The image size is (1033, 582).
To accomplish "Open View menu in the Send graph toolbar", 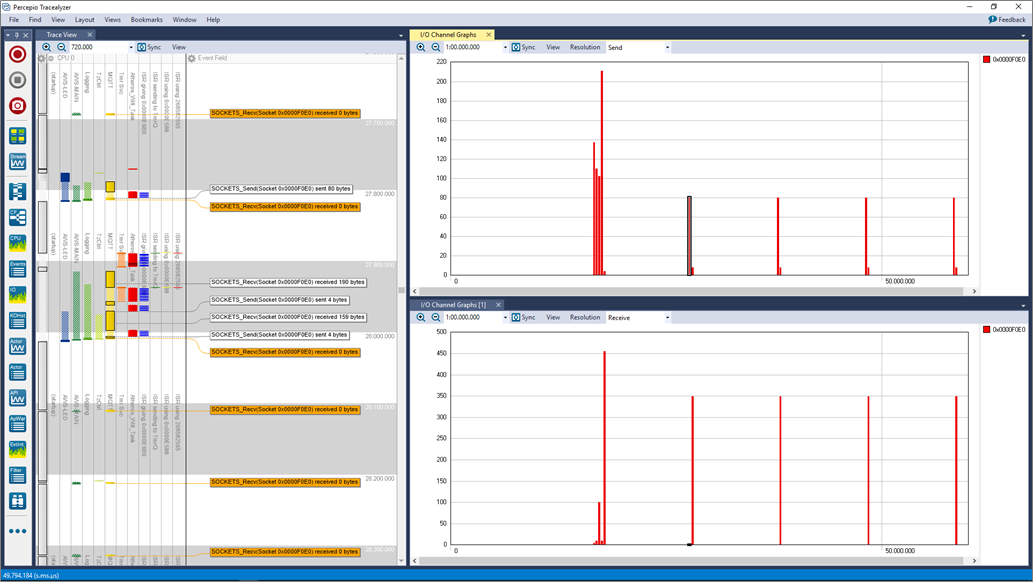I will tap(553, 47).
